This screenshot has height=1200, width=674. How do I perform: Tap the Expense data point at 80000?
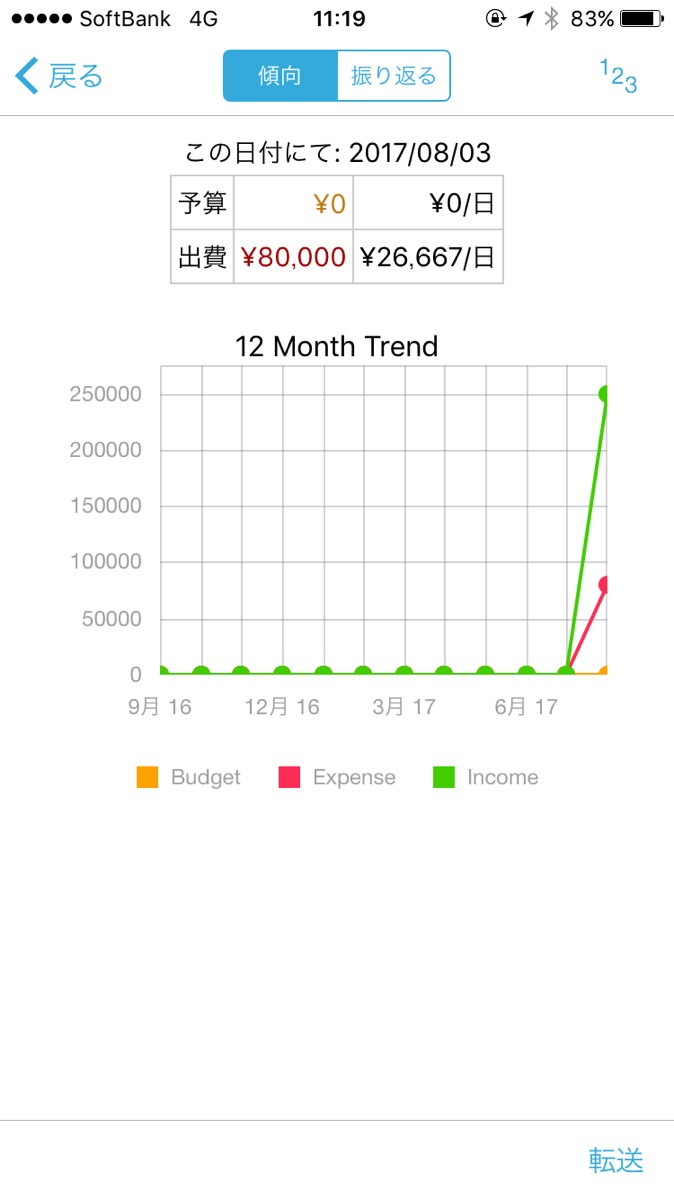605,585
